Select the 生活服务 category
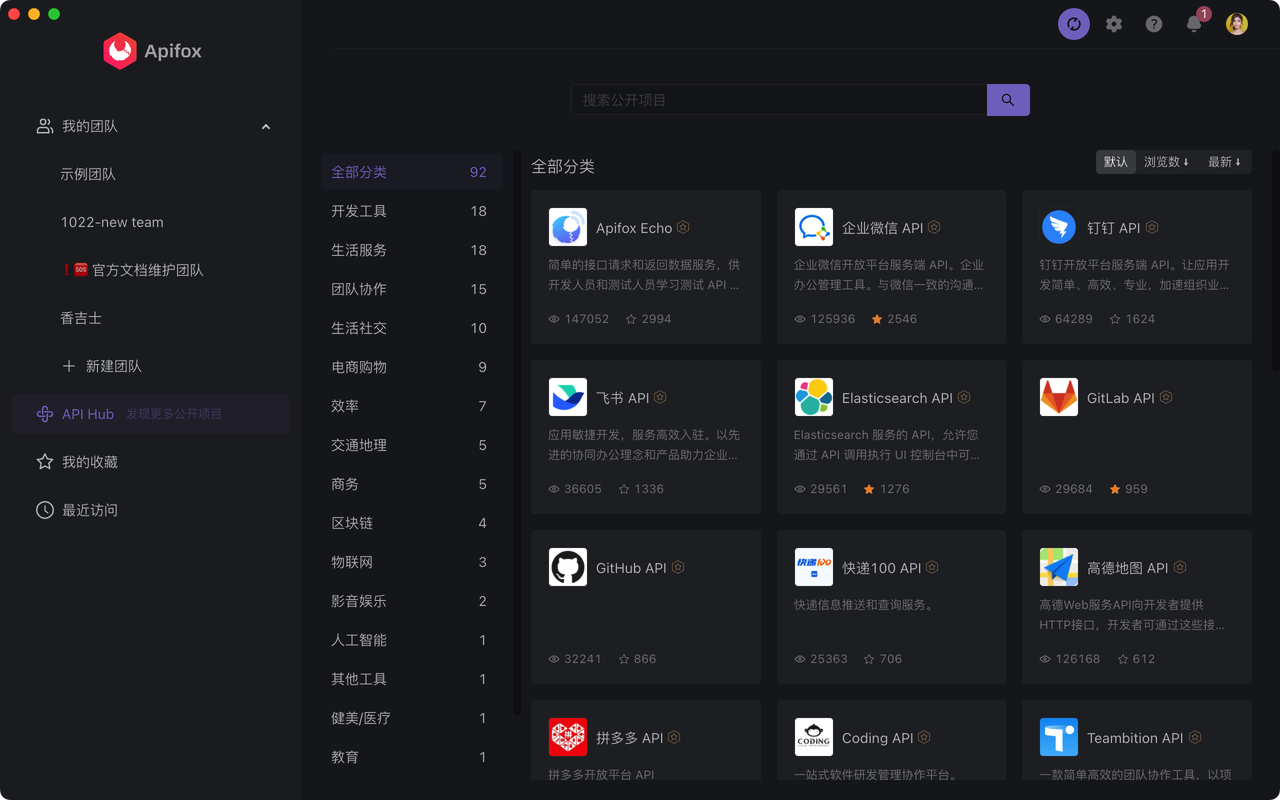 [412, 250]
